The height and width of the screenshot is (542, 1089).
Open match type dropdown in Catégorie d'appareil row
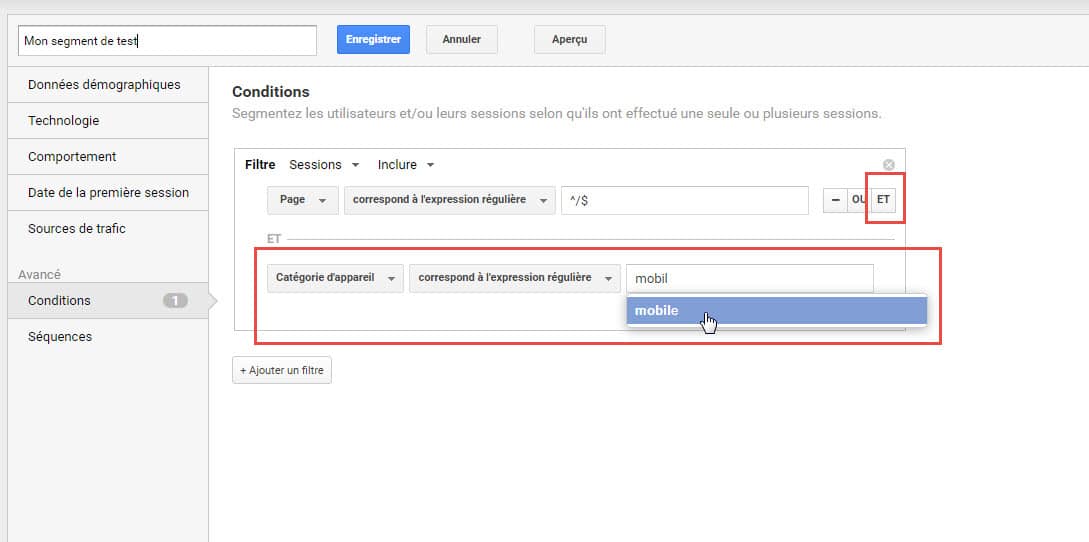click(515, 278)
